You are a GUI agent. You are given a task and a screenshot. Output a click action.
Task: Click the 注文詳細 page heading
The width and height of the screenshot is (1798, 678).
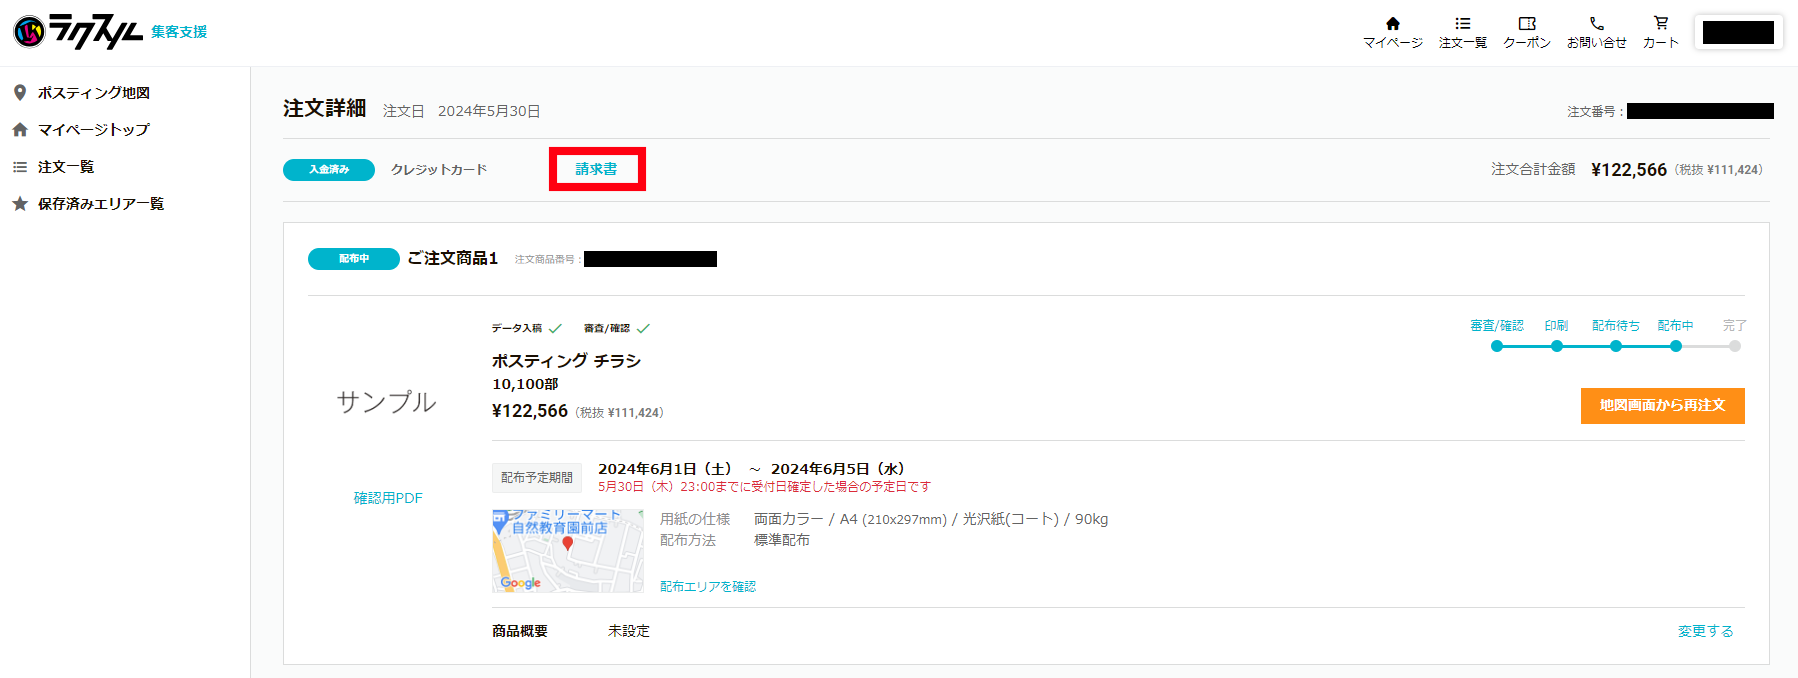pos(325,108)
